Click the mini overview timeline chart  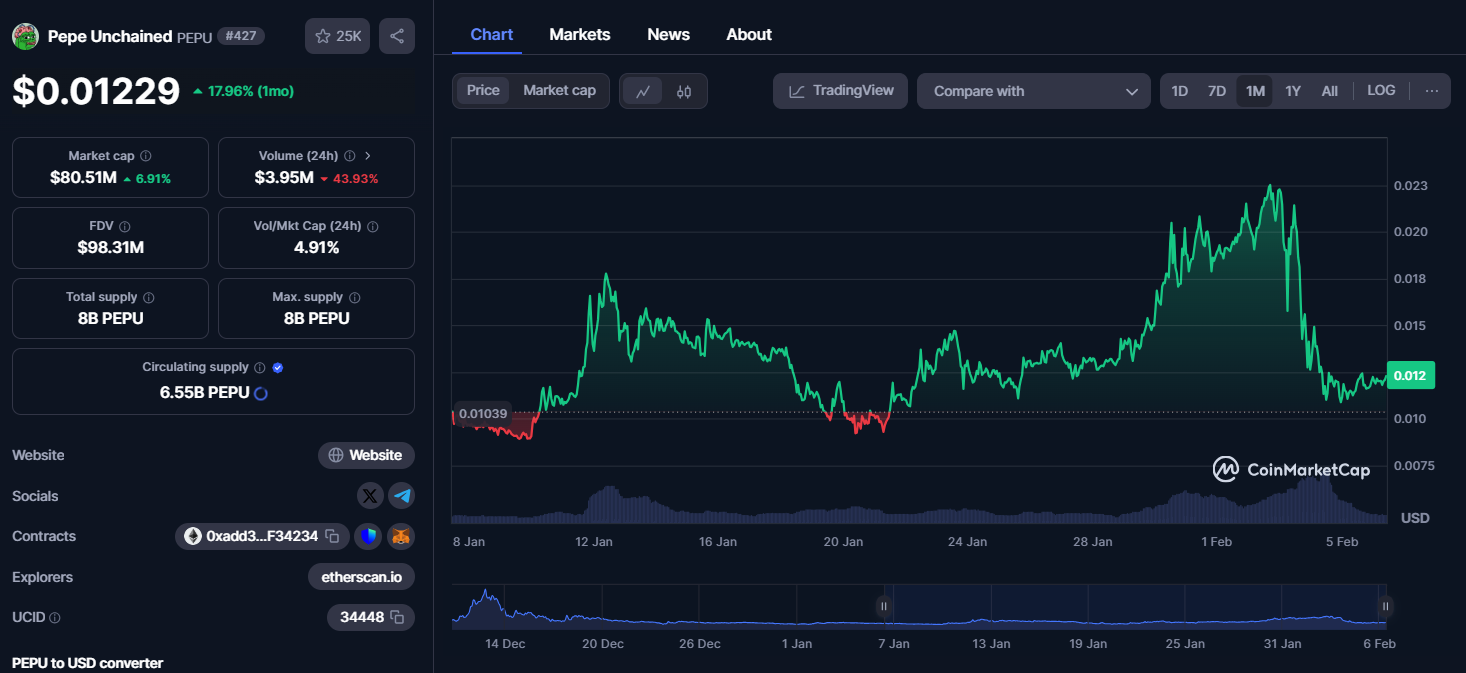[919, 607]
